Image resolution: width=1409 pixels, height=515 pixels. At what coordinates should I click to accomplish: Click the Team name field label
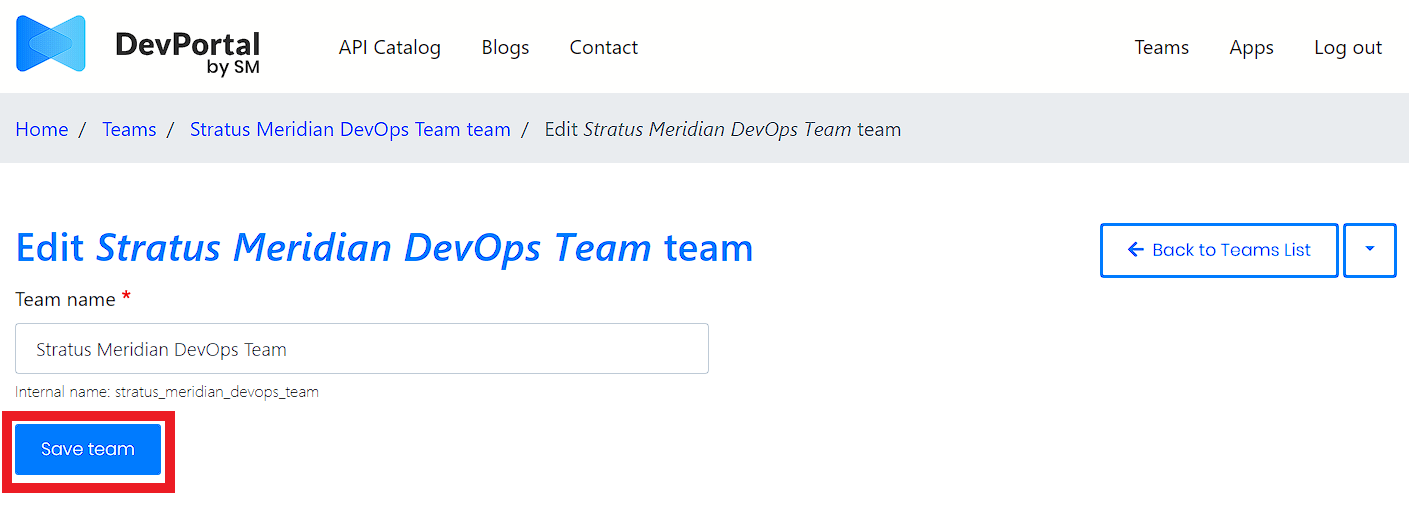pos(65,299)
